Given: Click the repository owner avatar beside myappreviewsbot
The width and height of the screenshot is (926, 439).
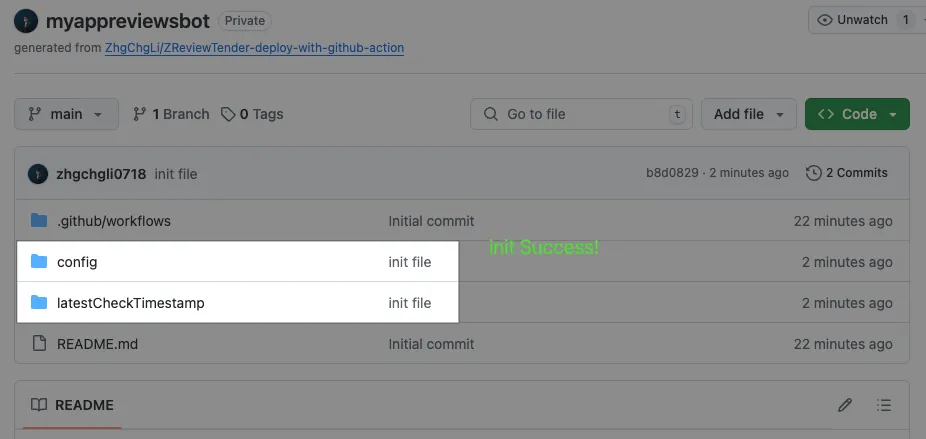Looking at the screenshot, I should point(26,21).
